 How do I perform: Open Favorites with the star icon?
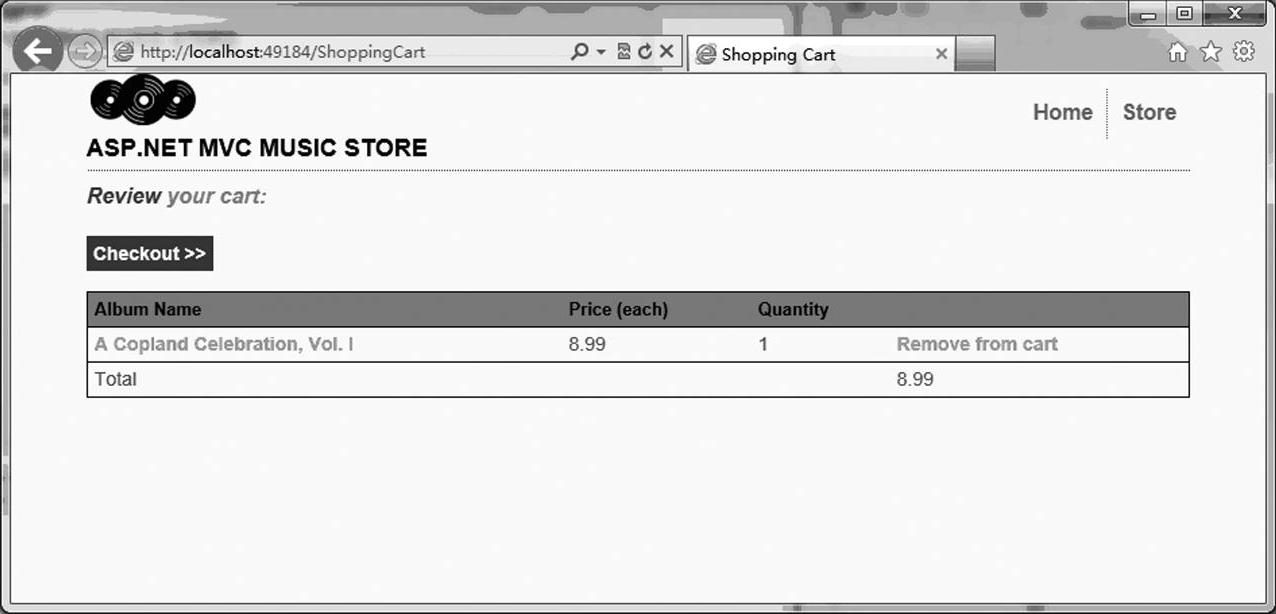1211,52
